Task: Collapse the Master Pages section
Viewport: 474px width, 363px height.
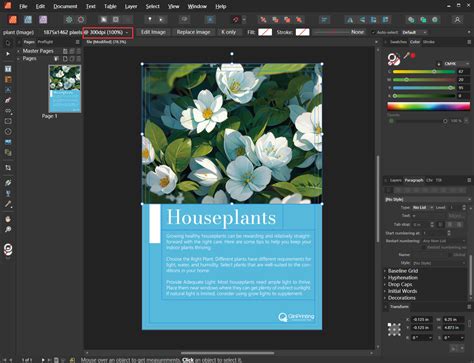Action: 19,51
